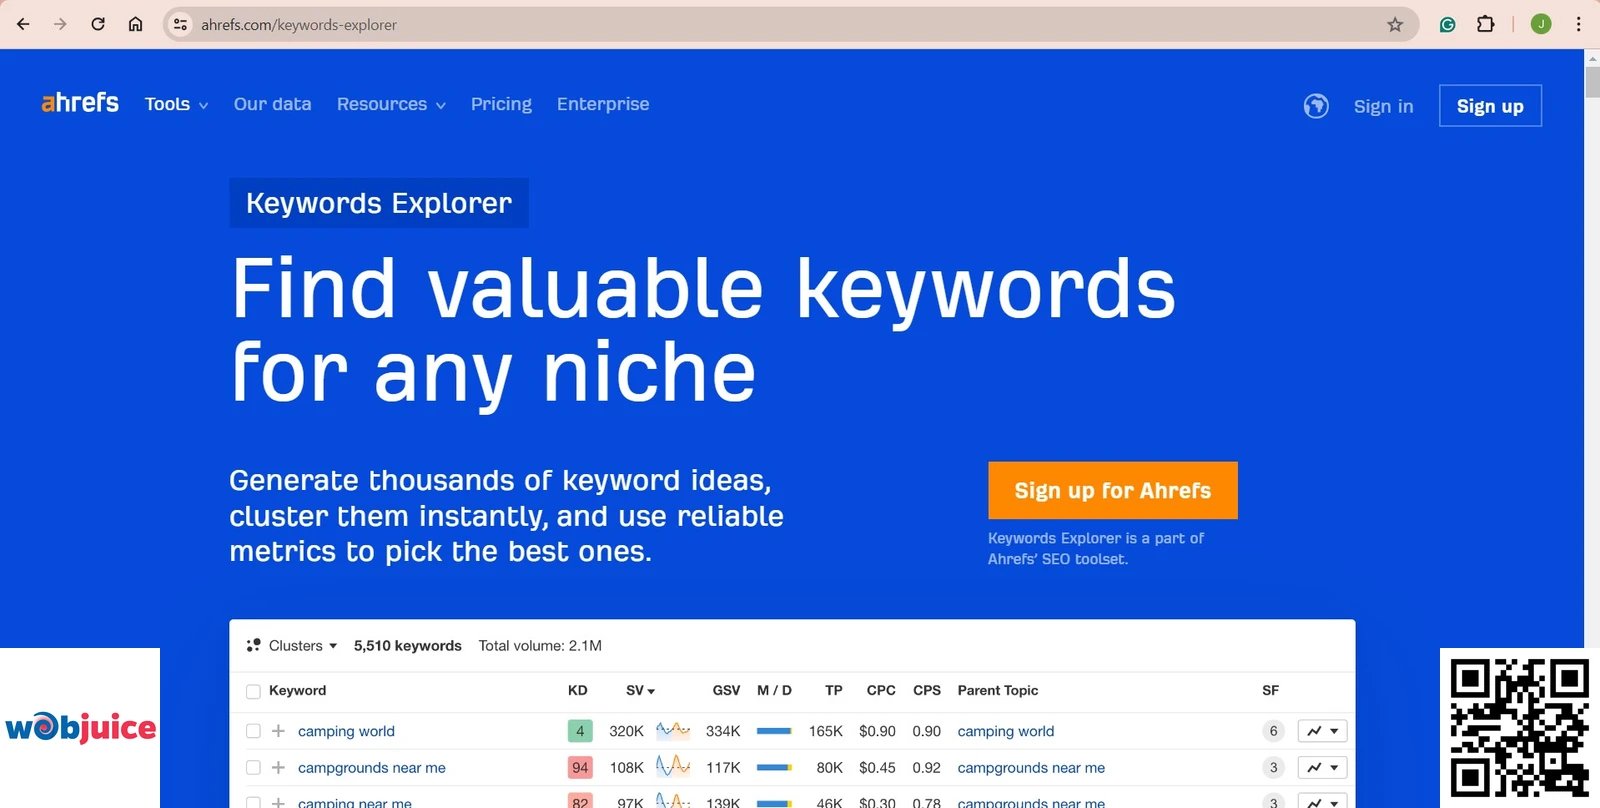
Task: Expand the Resources menu dropdown
Action: click(391, 104)
